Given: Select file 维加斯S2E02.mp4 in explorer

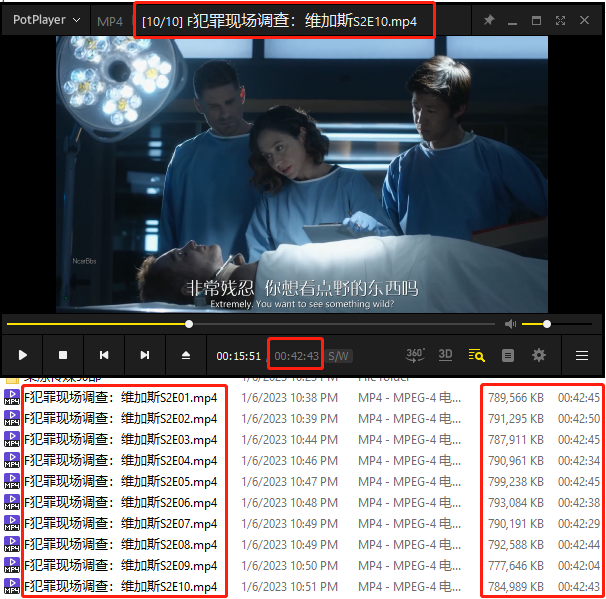Looking at the screenshot, I should click(121, 419).
